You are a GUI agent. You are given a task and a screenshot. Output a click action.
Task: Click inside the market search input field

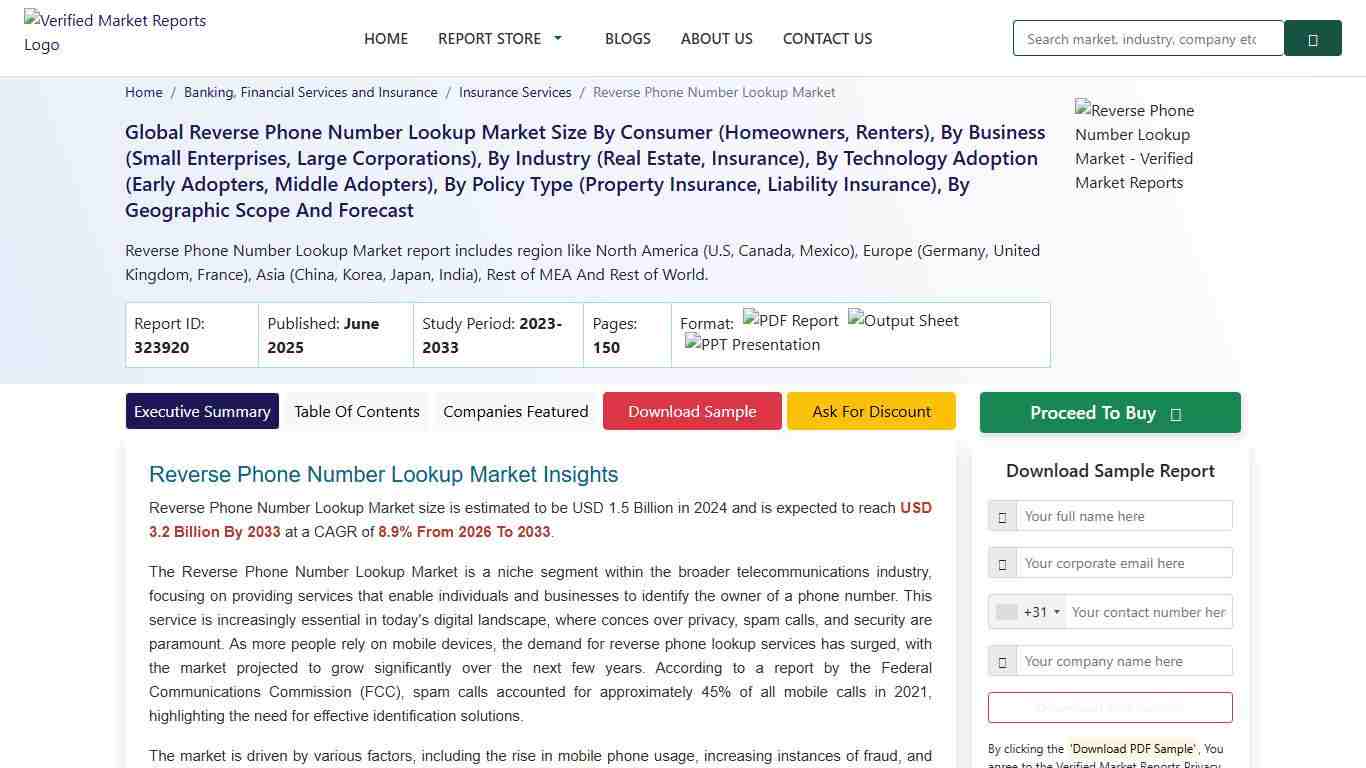coord(1148,38)
